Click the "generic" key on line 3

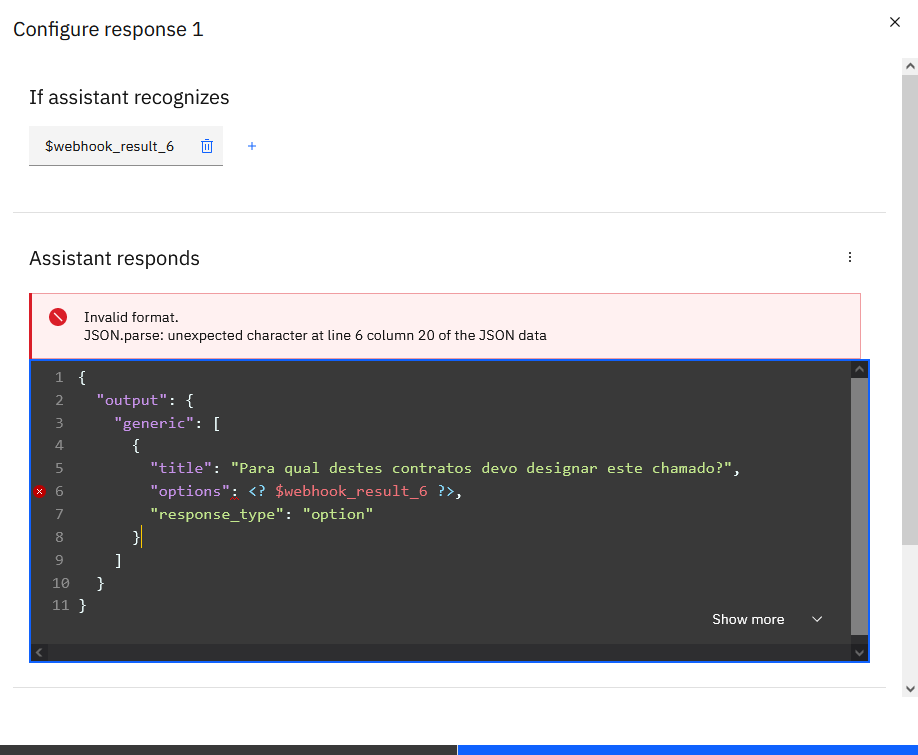[156, 423]
